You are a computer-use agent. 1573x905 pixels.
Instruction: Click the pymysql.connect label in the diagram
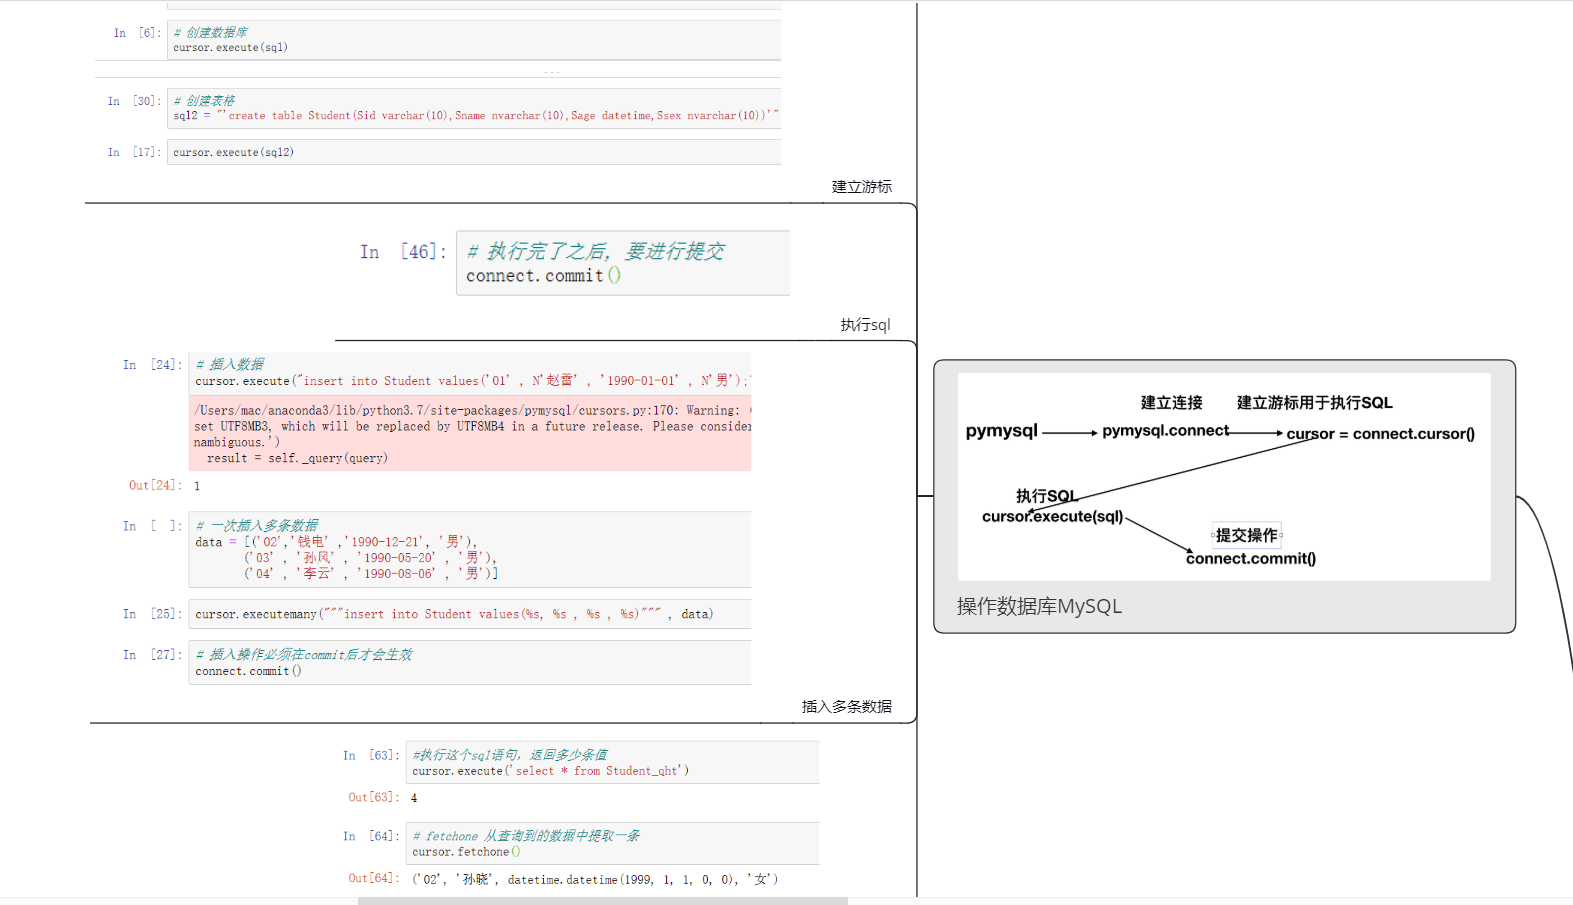pos(1165,431)
